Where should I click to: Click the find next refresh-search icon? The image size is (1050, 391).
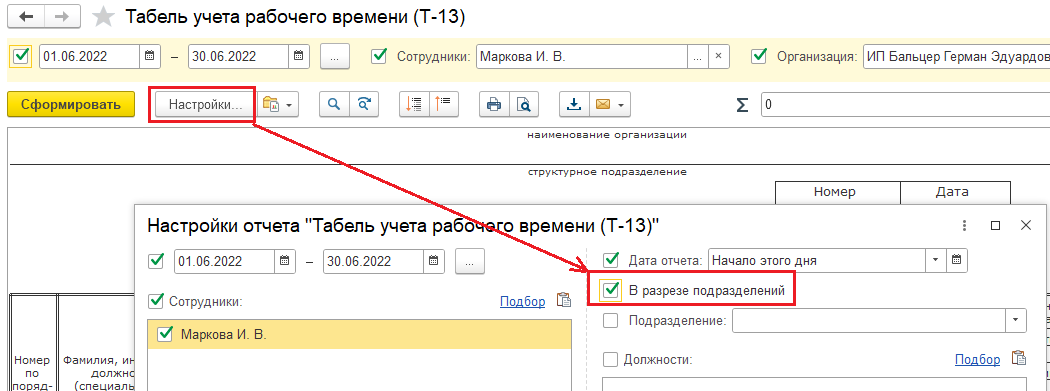(x=364, y=104)
